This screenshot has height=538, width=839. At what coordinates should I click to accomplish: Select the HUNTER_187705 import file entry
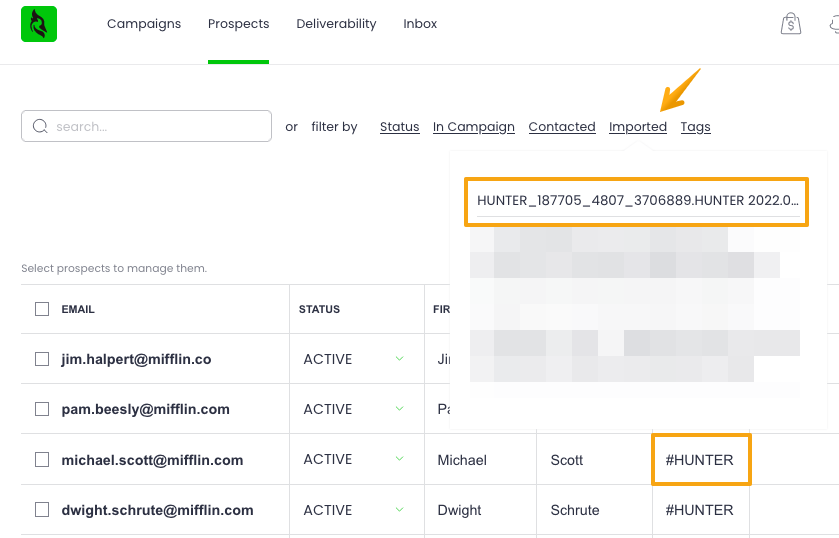[636, 201]
